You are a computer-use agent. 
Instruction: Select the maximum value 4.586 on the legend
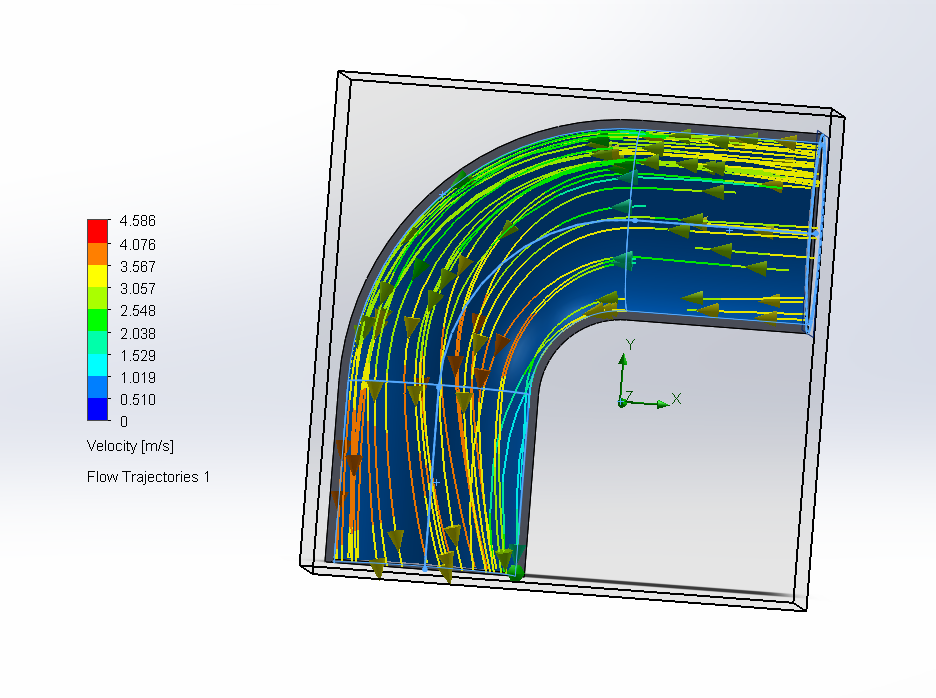point(136,221)
